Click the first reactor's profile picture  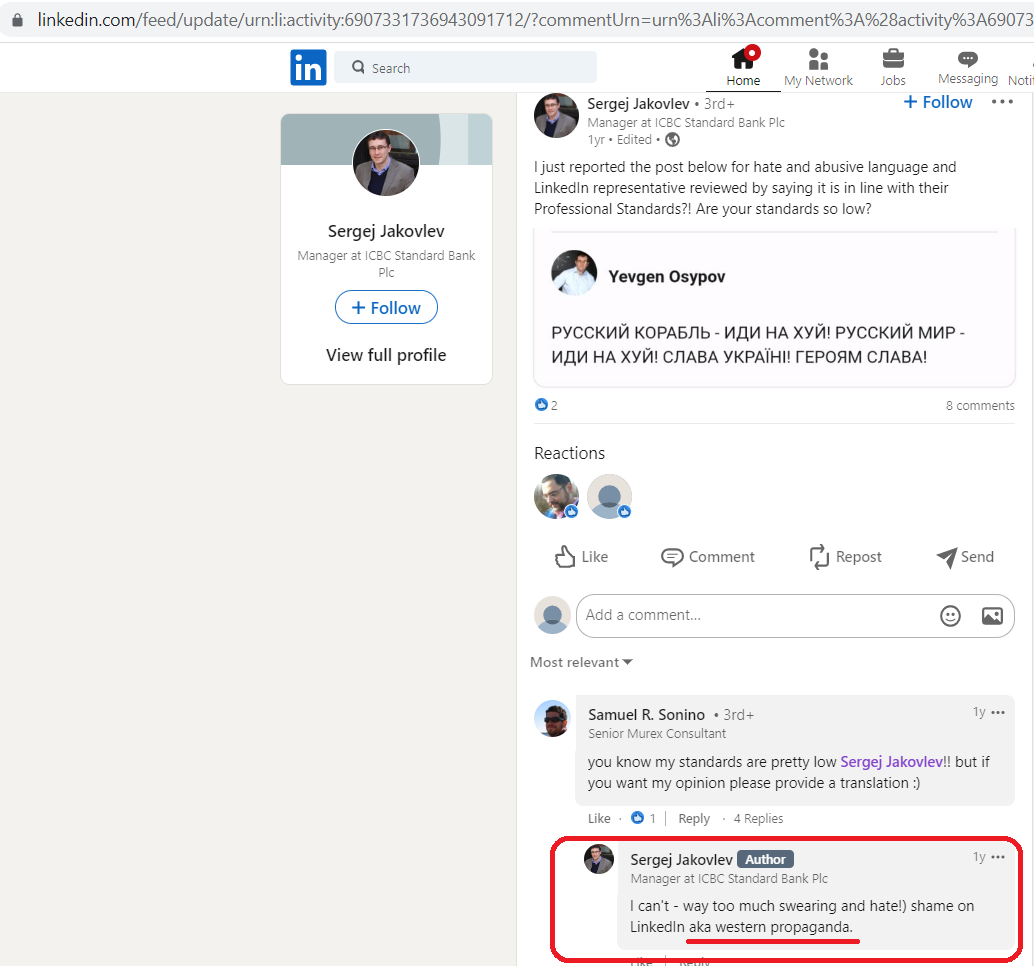557,497
